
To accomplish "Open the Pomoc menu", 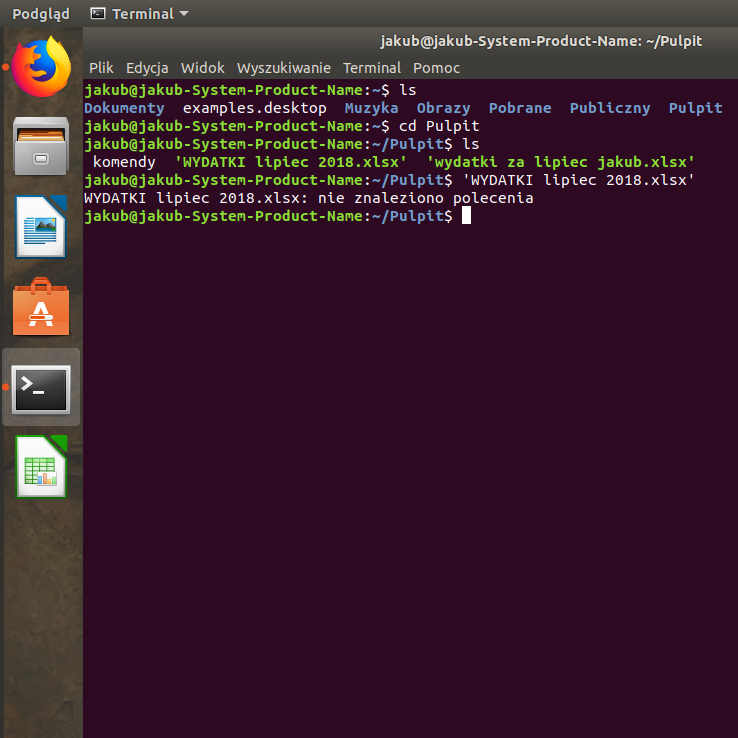I will [x=436, y=68].
